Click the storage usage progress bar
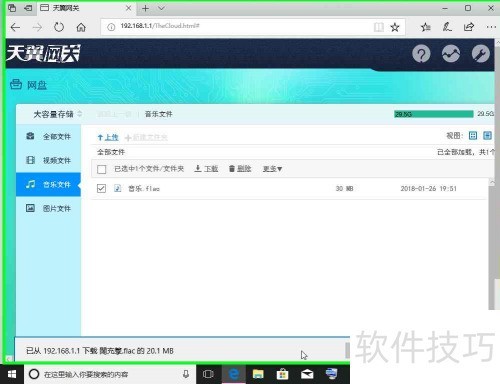500x384 pixels. (x=434, y=114)
